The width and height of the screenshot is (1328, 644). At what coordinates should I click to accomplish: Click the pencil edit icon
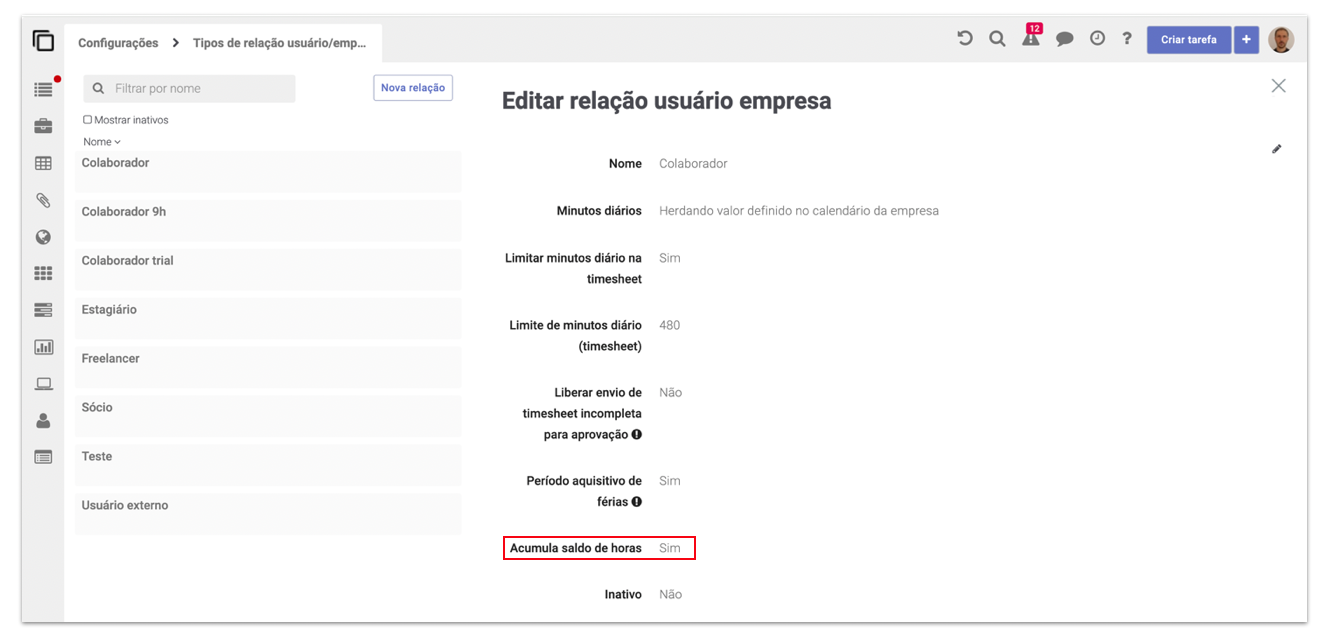click(1276, 149)
